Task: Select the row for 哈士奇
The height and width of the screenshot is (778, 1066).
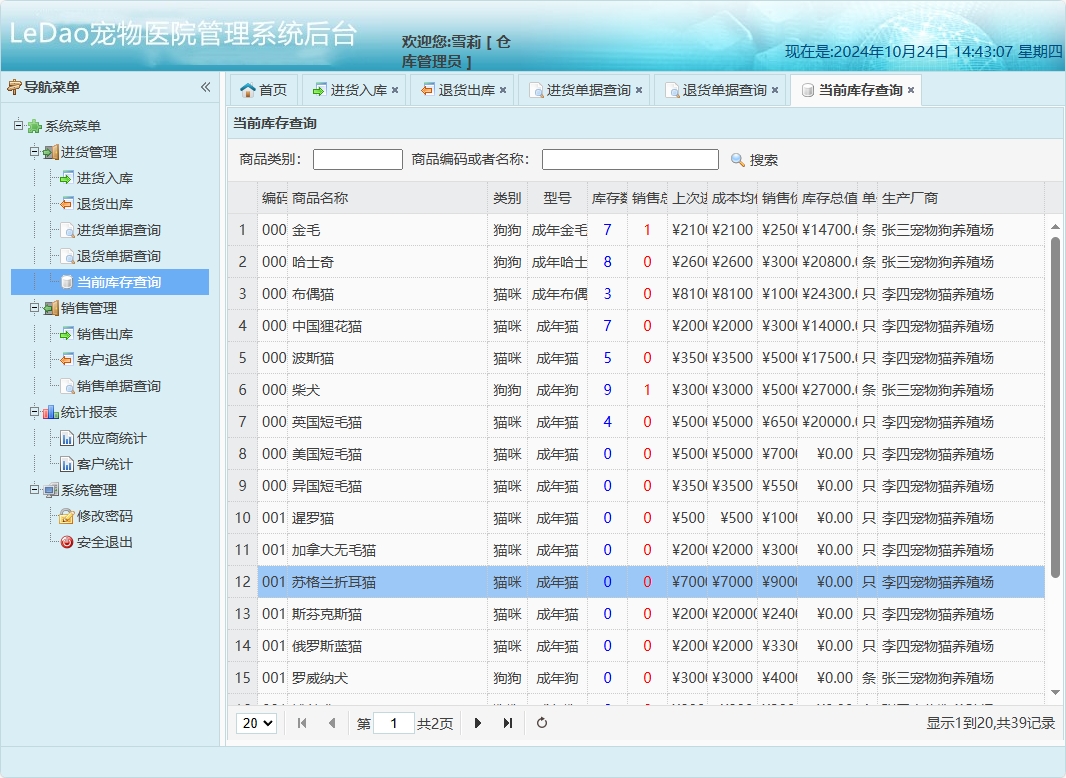Action: coord(400,261)
